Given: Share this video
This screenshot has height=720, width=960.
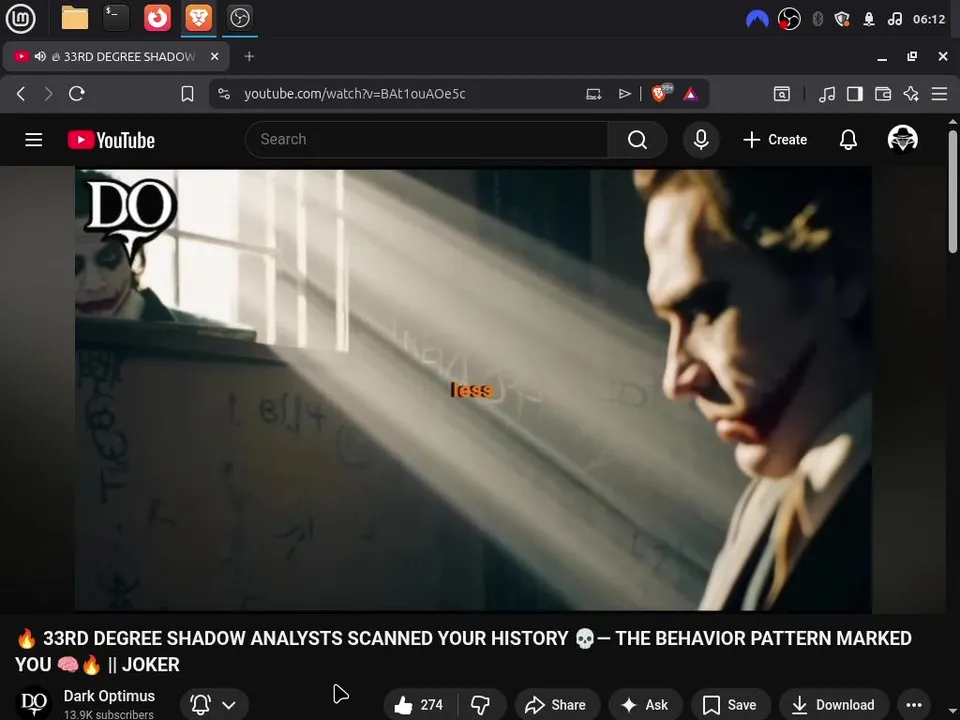Looking at the screenshot, I should point(557,705).
